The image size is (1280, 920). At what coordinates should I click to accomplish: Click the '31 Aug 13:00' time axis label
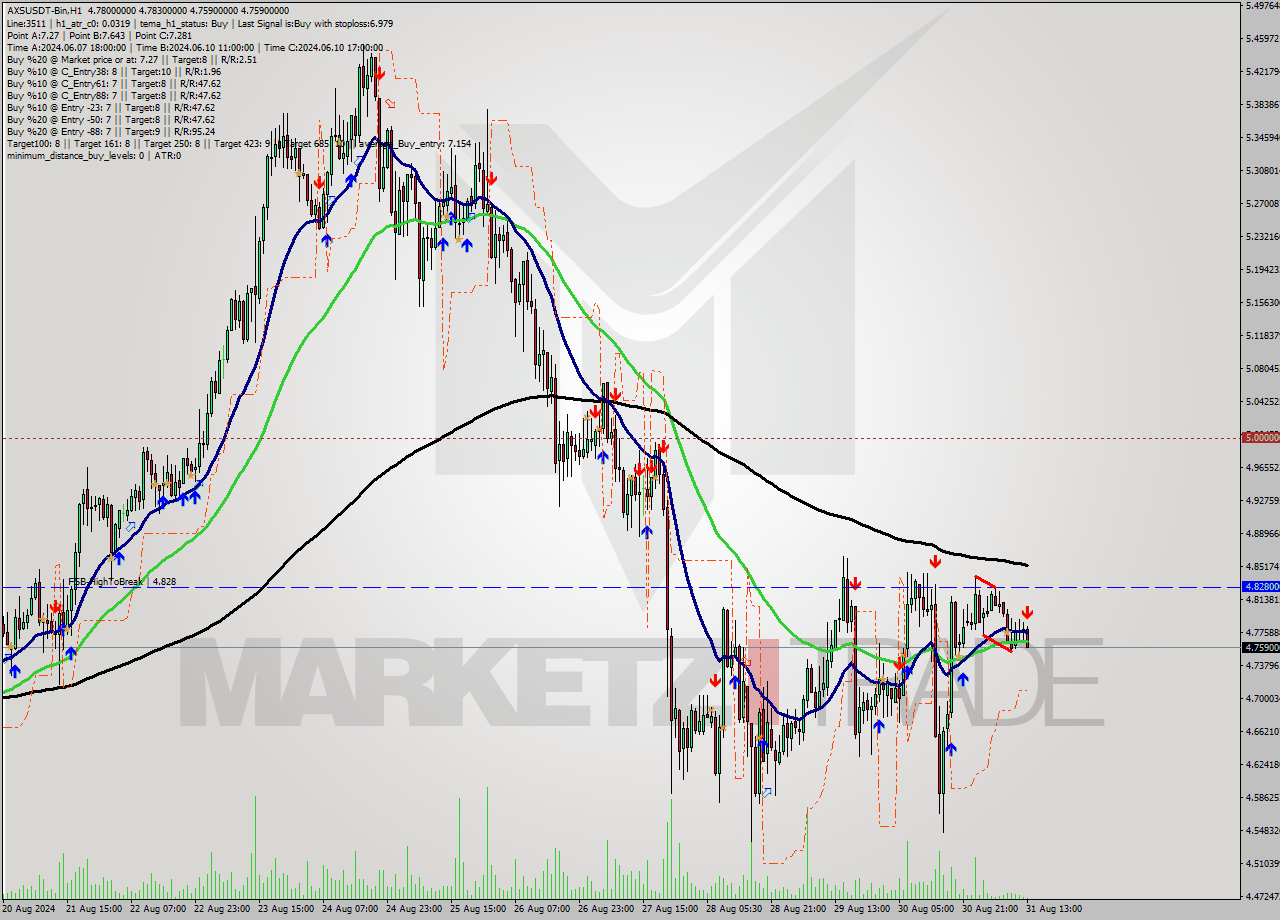pos(1055,908)
